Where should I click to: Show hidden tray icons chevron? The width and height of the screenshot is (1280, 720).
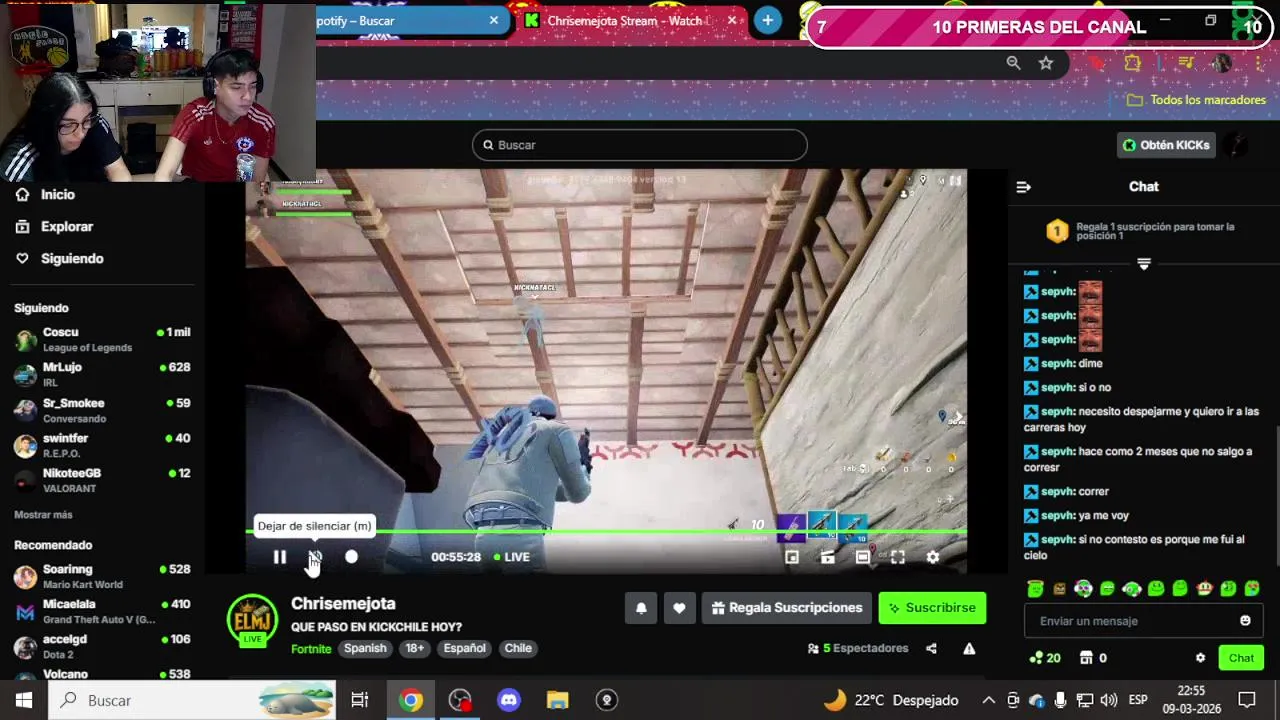[988, 700]
